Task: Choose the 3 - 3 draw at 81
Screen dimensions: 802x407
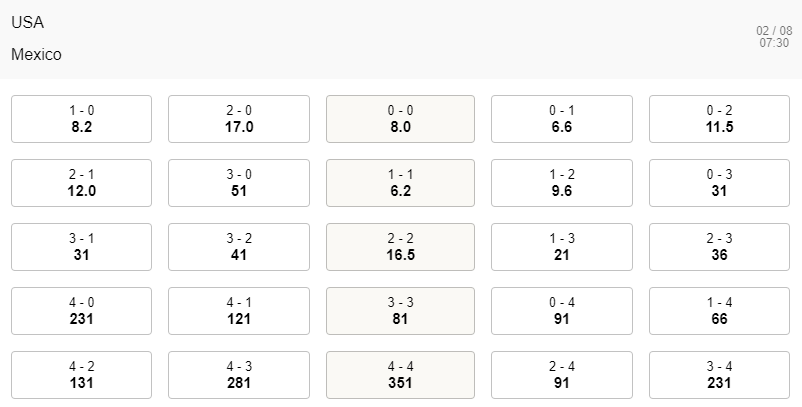Action: click(x=400, y=311)
